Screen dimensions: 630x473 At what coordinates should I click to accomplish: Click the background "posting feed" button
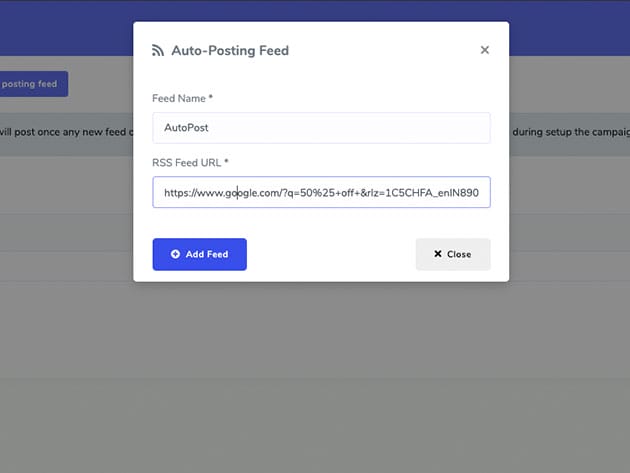(x=34, y=84)
